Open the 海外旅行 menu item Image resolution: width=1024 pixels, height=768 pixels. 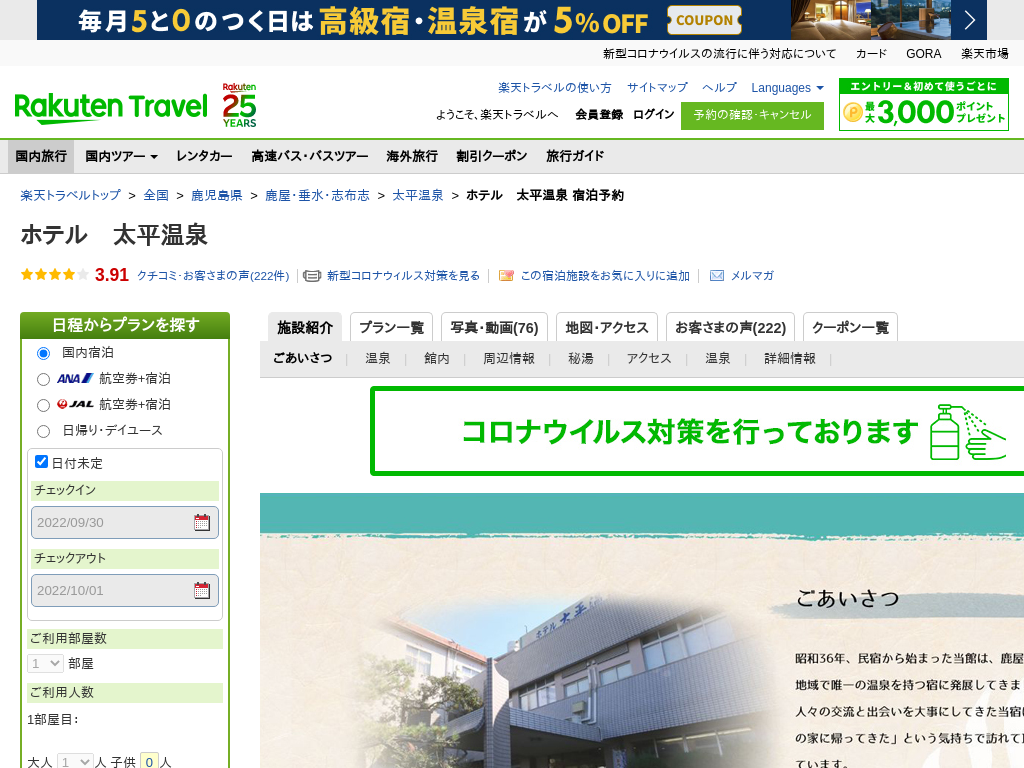point(412,156)
